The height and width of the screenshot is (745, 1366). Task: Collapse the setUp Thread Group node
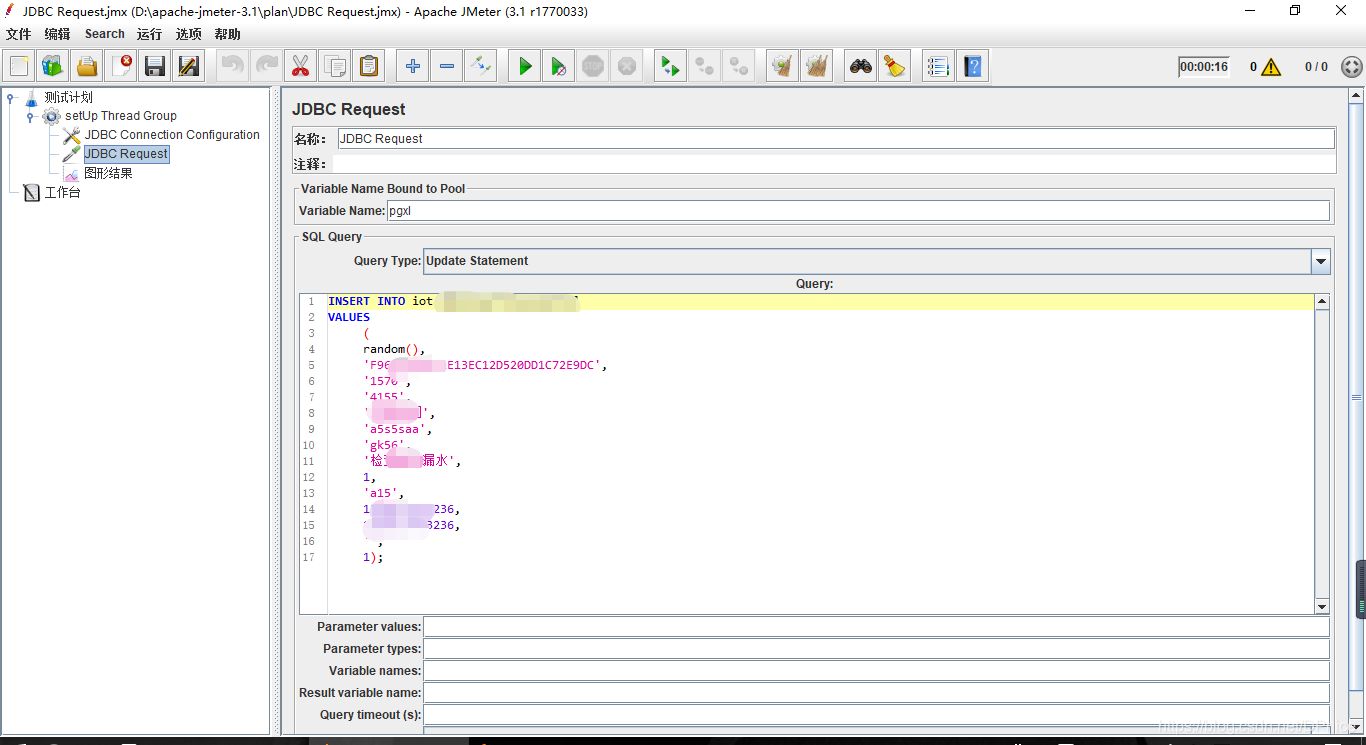31,116
